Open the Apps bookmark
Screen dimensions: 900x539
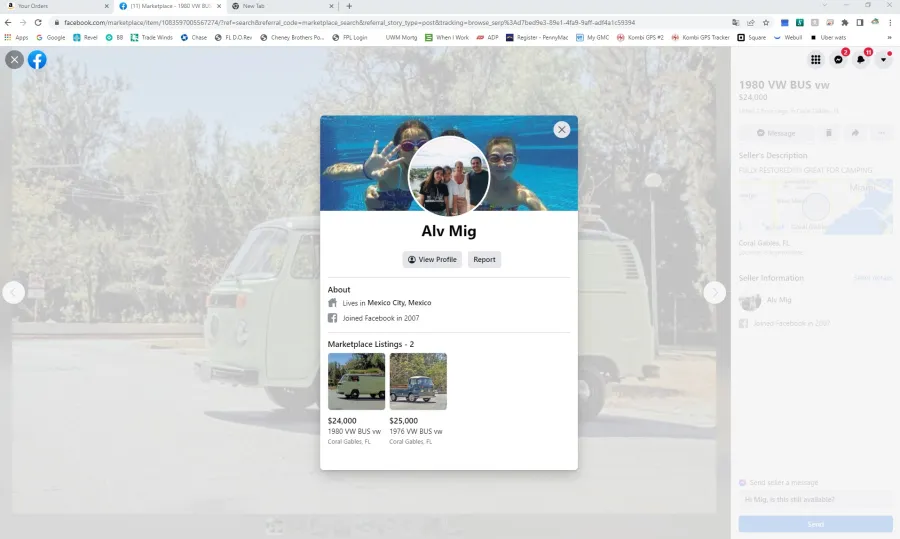[16, 37]
